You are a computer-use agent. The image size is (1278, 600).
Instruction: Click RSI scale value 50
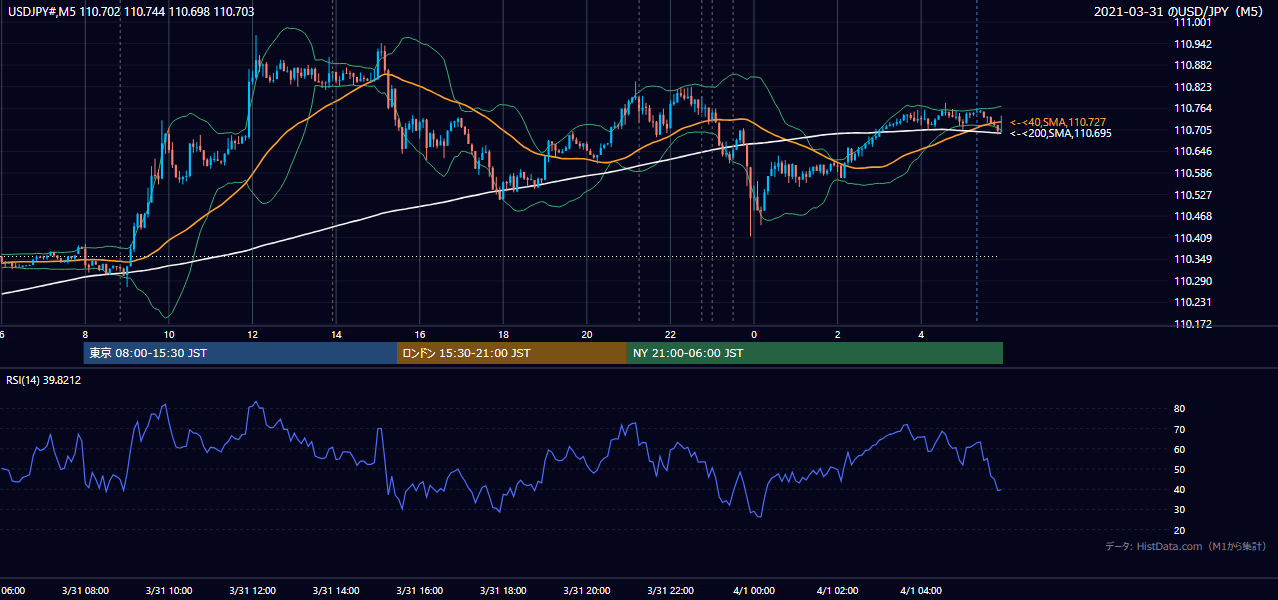pos(1179,469)
